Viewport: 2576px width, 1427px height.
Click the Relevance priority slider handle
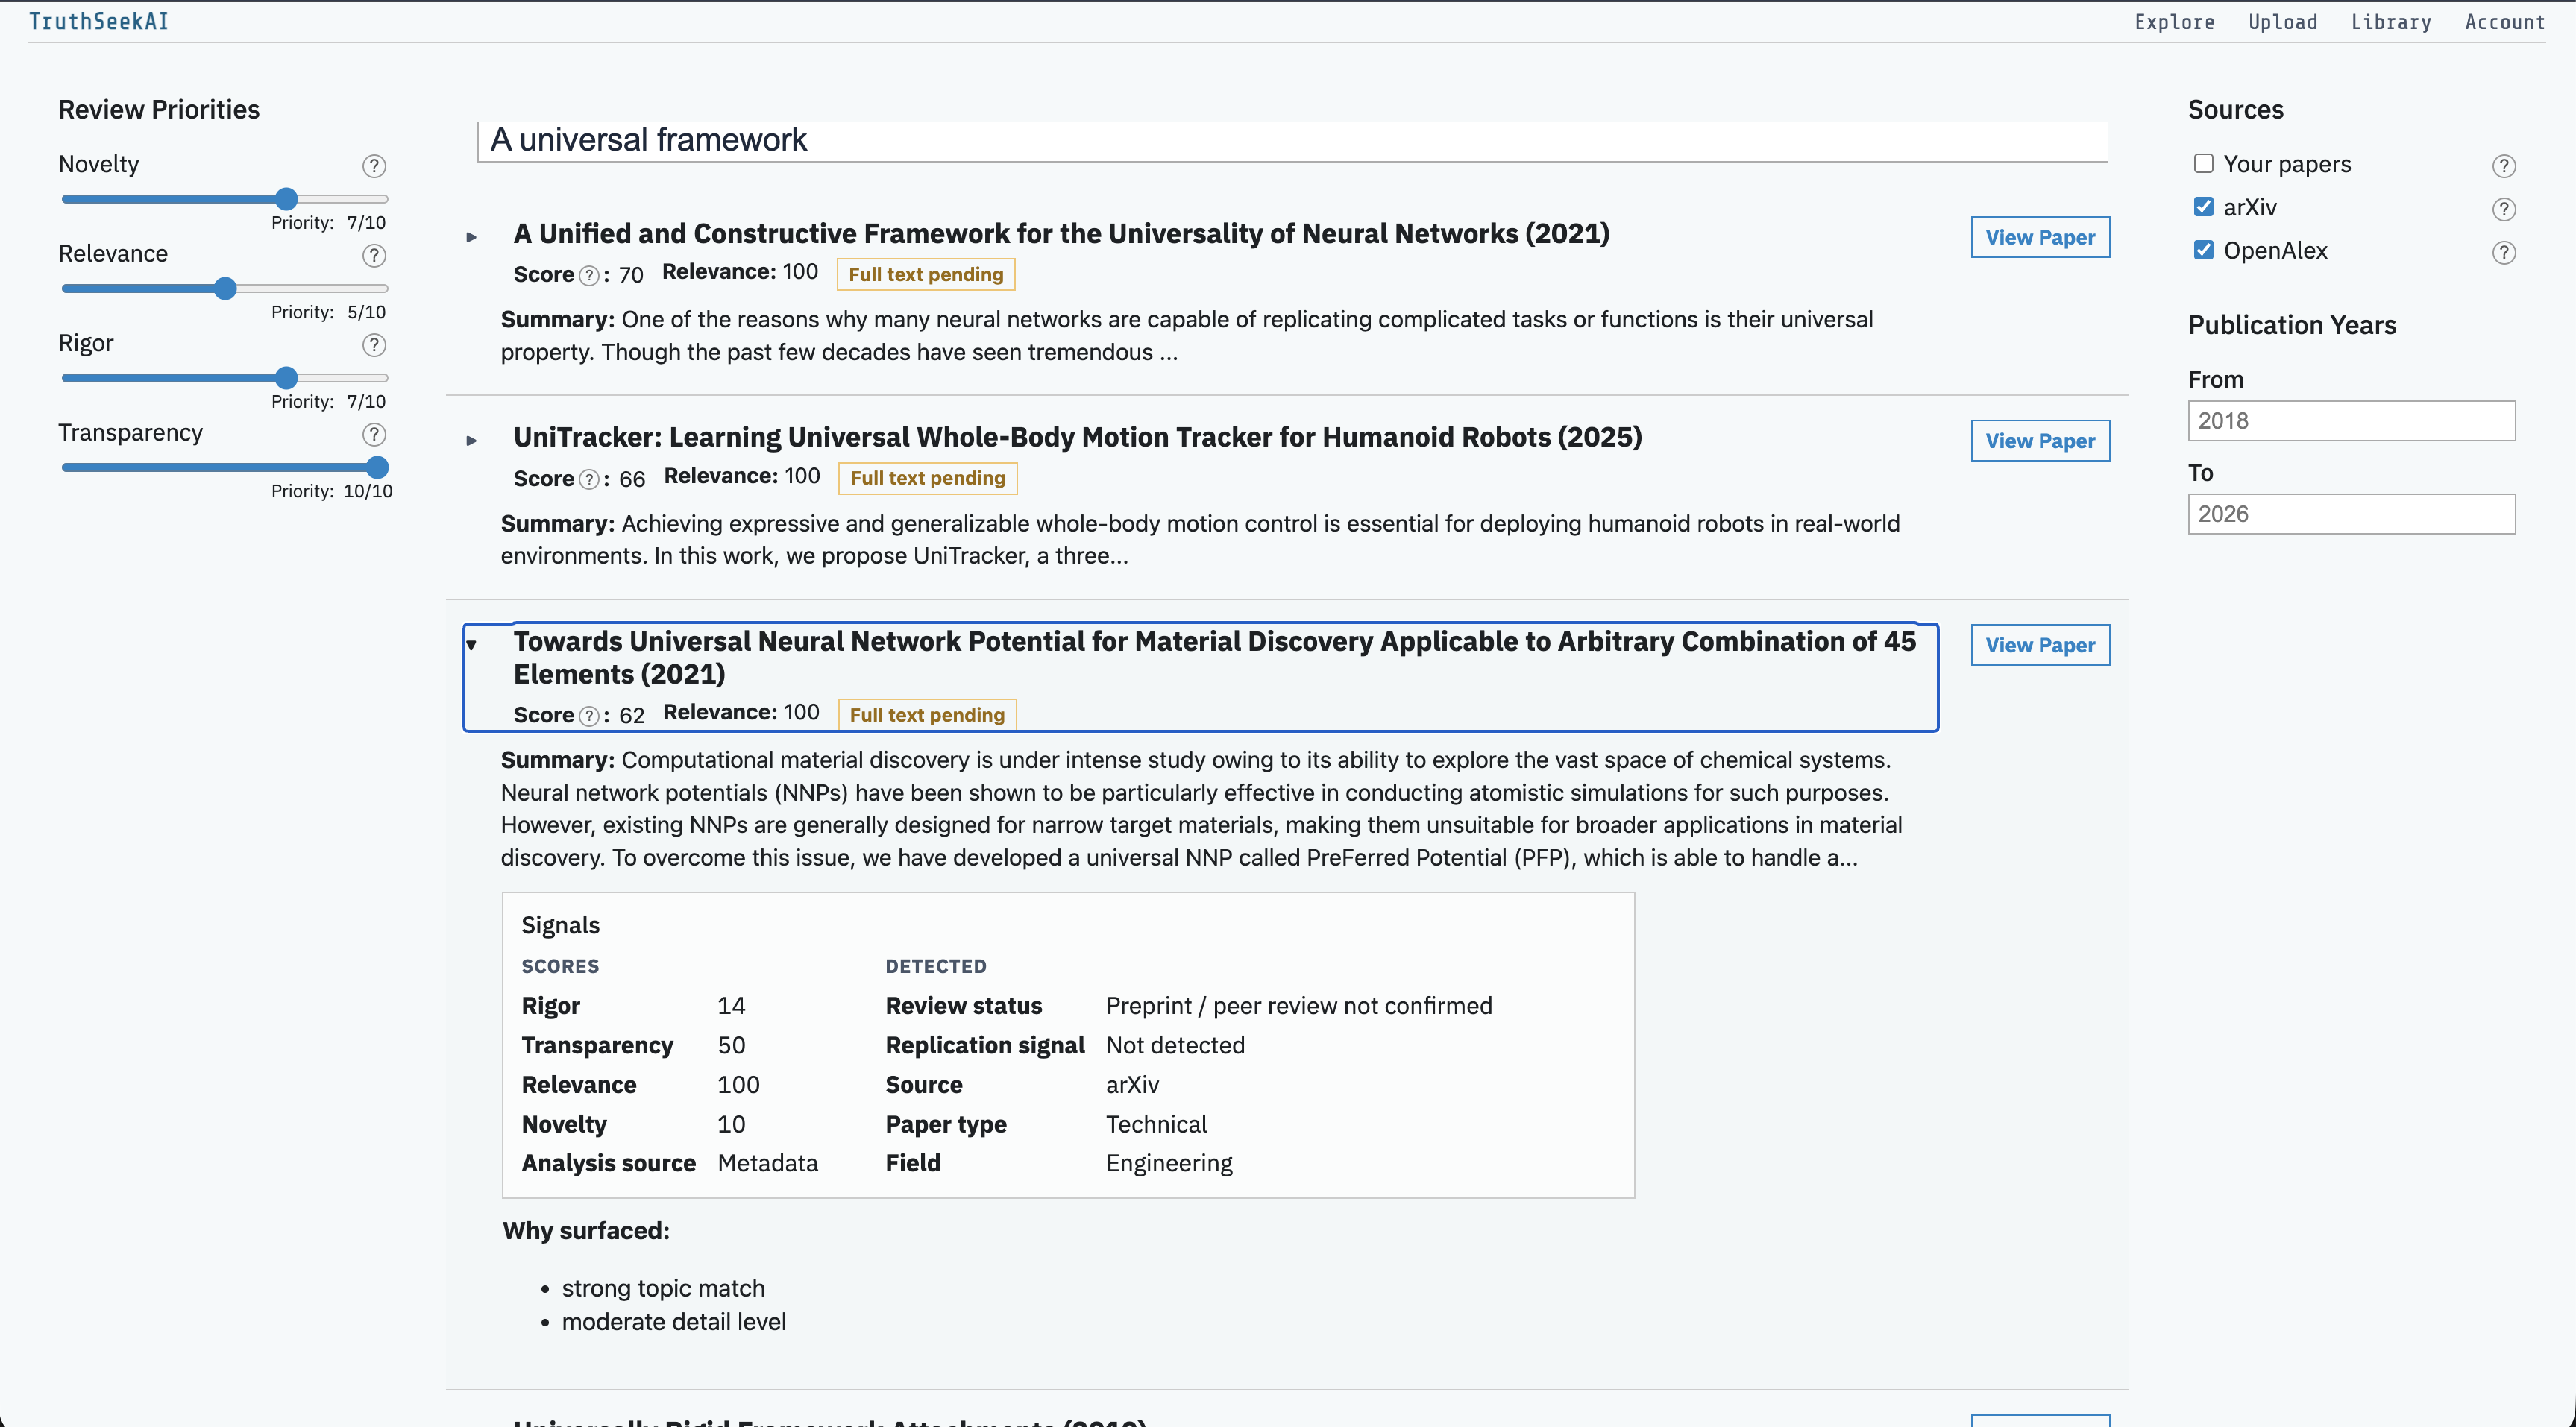tap(225, 289)
